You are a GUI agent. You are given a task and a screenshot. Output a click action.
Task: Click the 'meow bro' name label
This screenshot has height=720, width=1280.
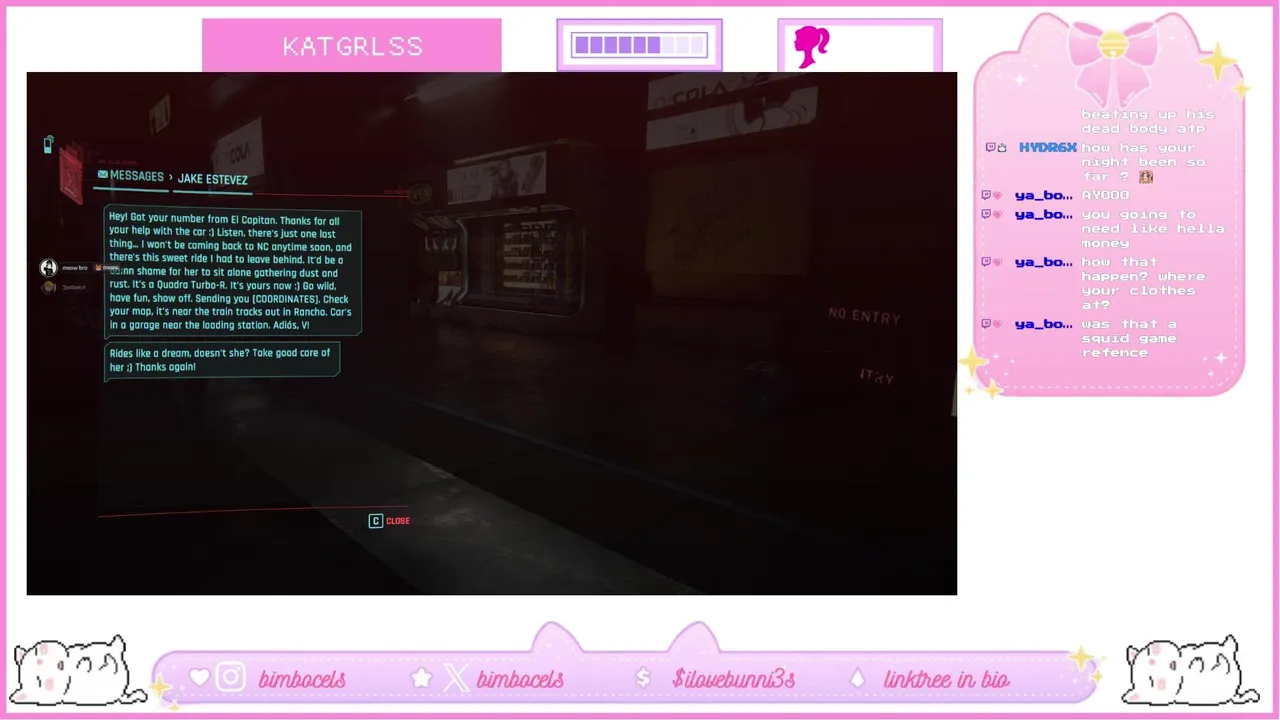74,268
